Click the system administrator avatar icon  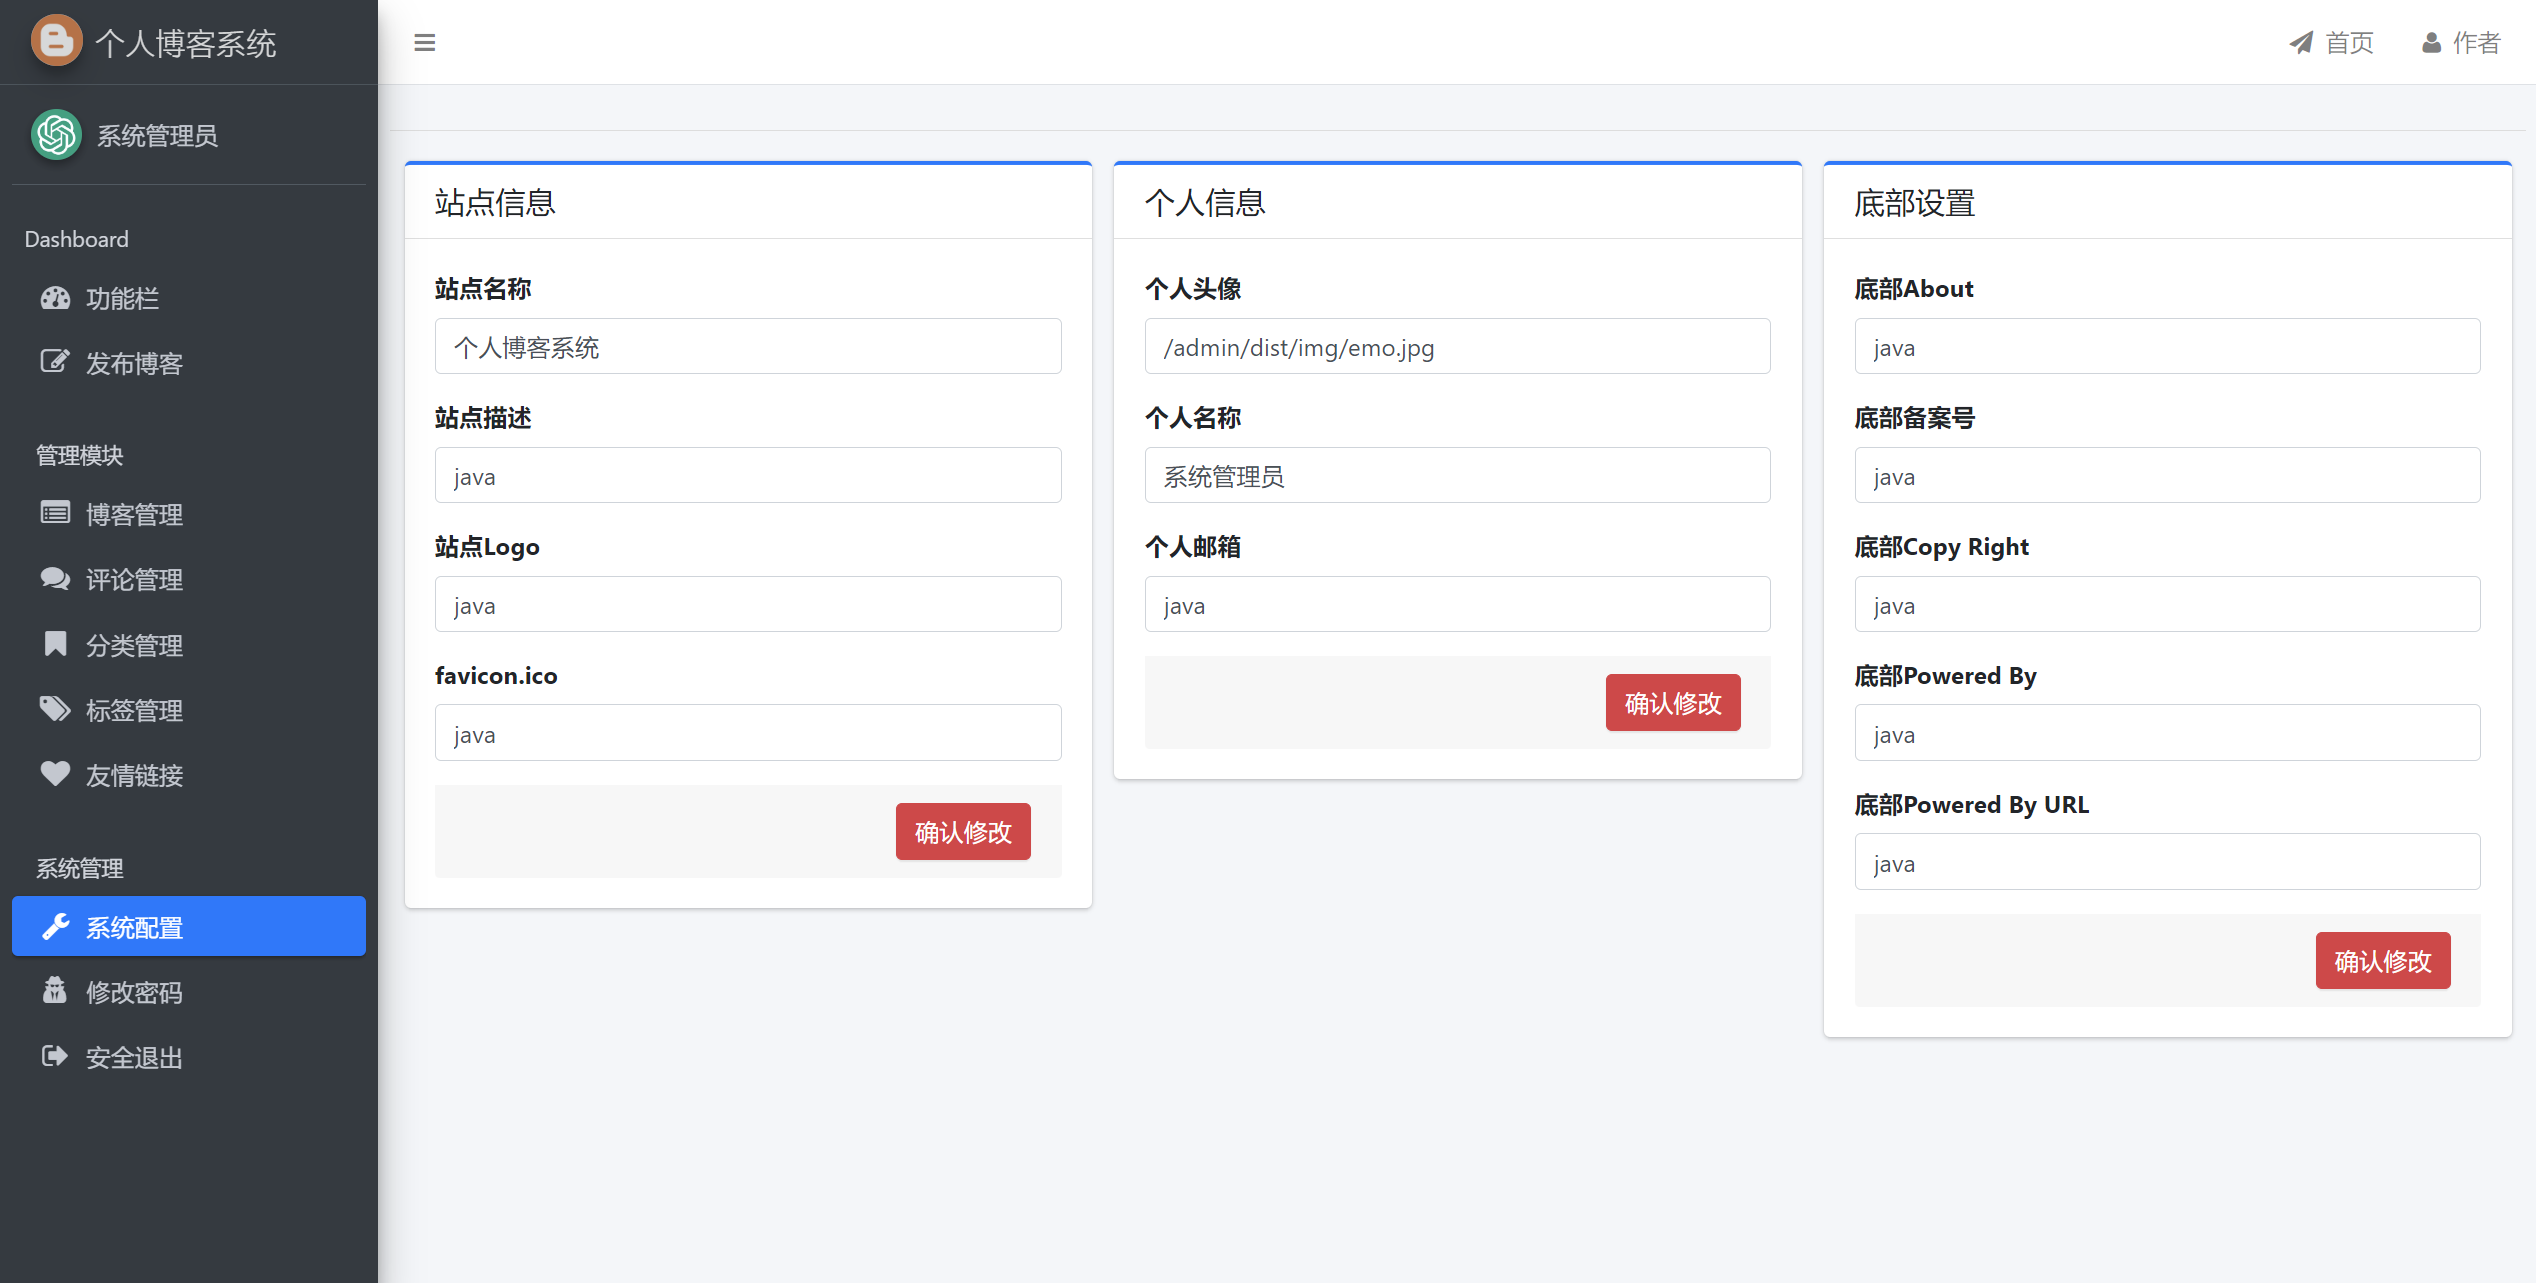pyautogui.click(x=56, y=134)
